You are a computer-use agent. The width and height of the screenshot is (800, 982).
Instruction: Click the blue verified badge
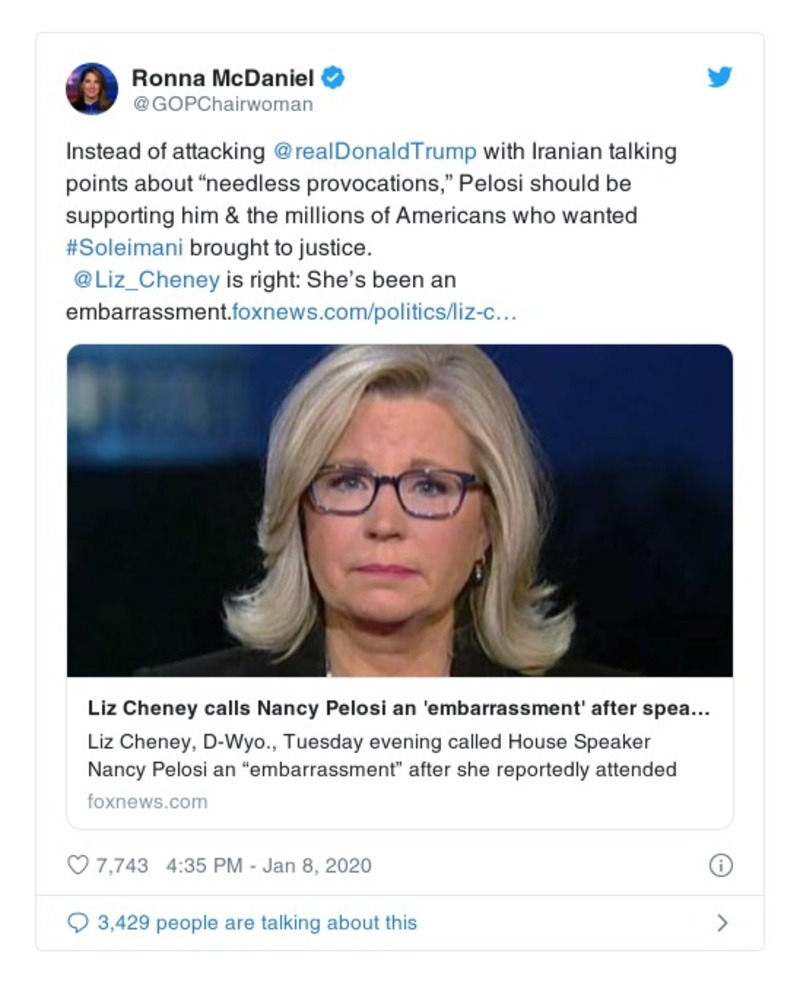point(334,77)
